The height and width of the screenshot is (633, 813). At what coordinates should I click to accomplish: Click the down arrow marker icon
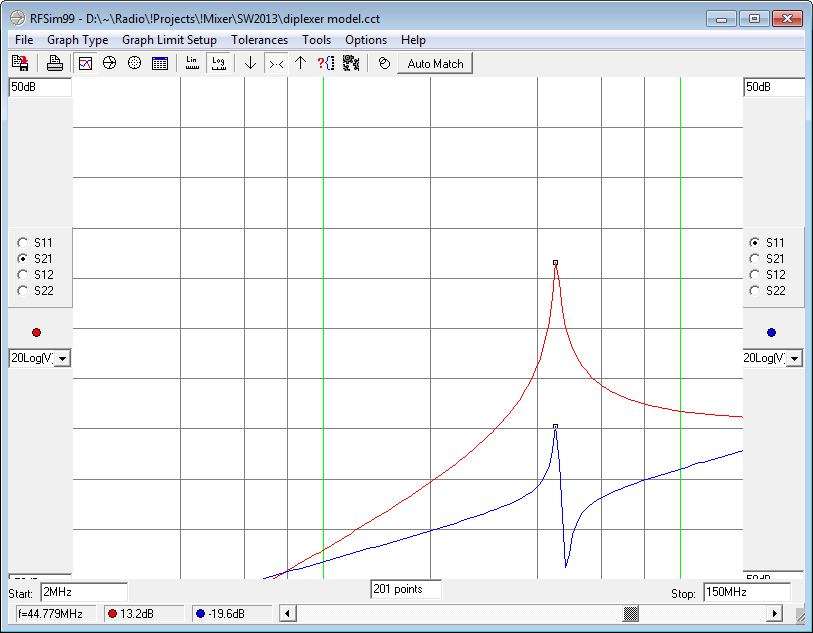pos(250,63)
